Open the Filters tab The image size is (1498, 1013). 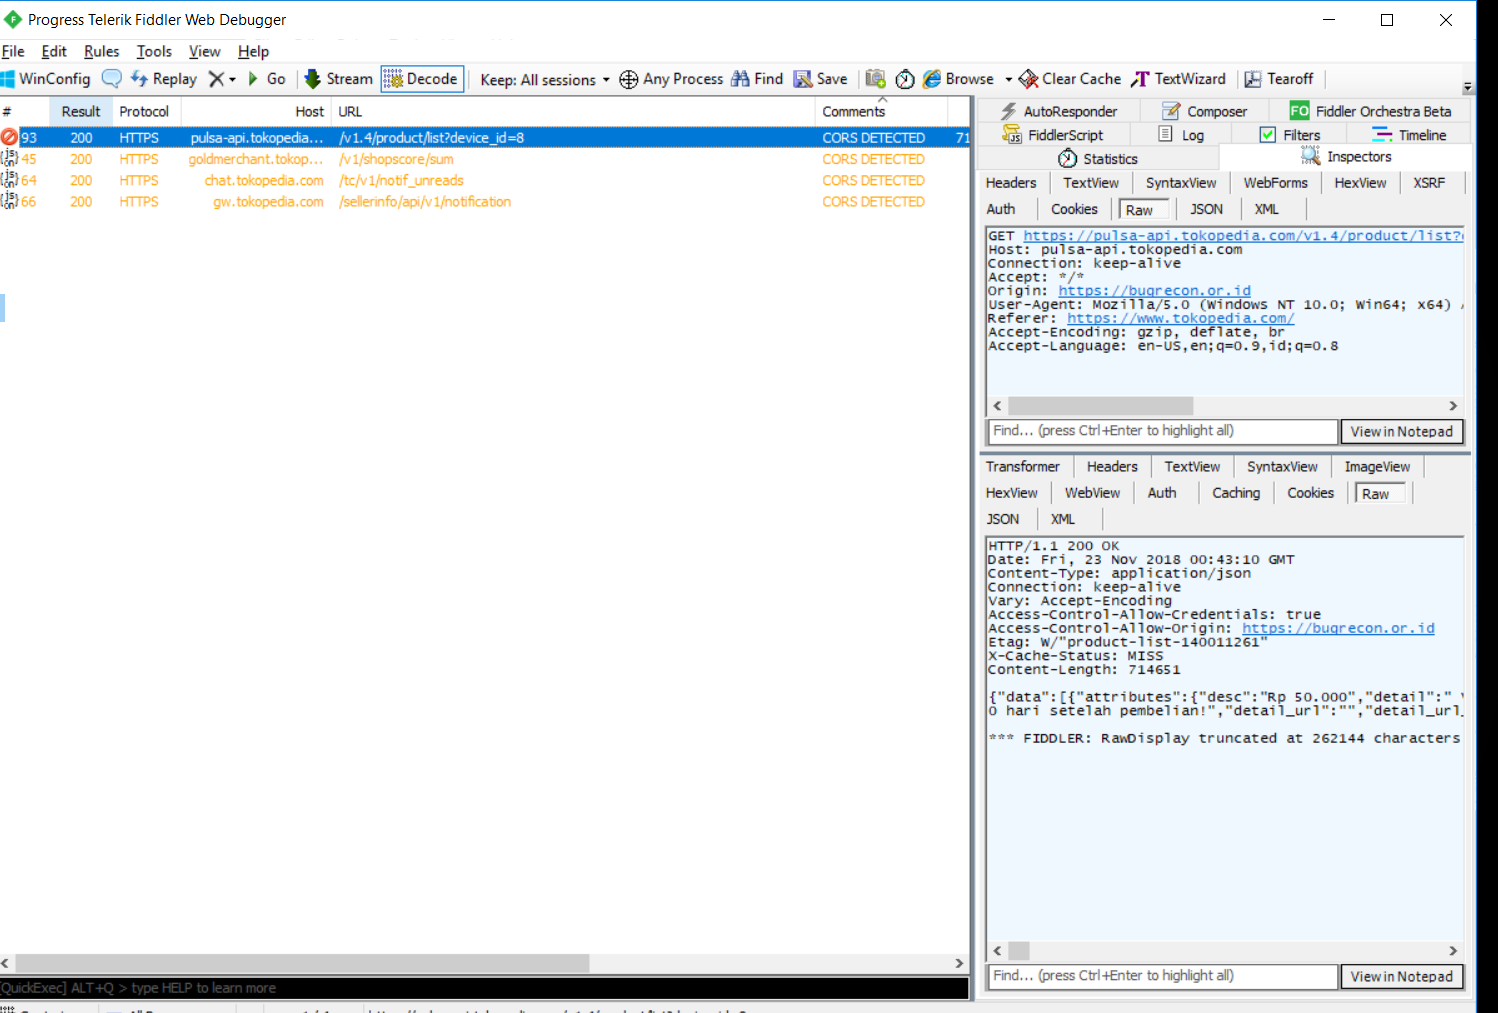pyautogui.click(x=1290, y=135)
